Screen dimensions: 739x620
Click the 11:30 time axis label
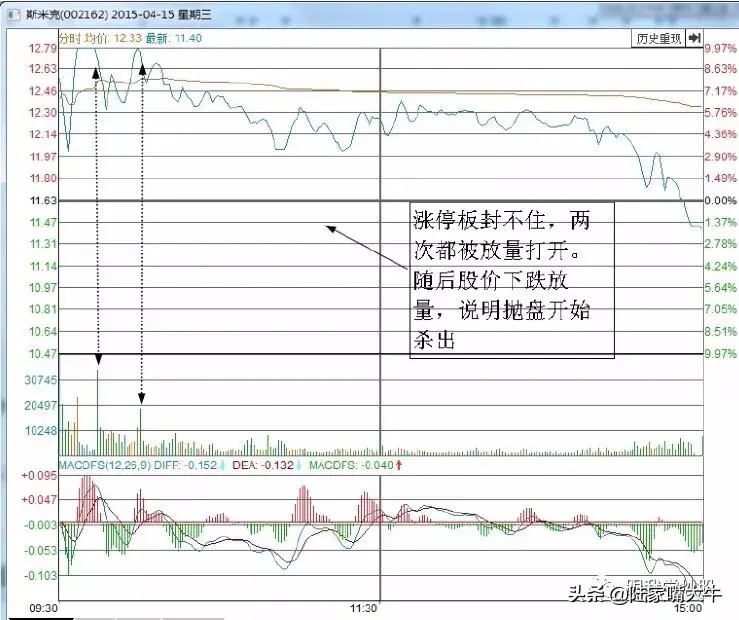click(363, 608)
